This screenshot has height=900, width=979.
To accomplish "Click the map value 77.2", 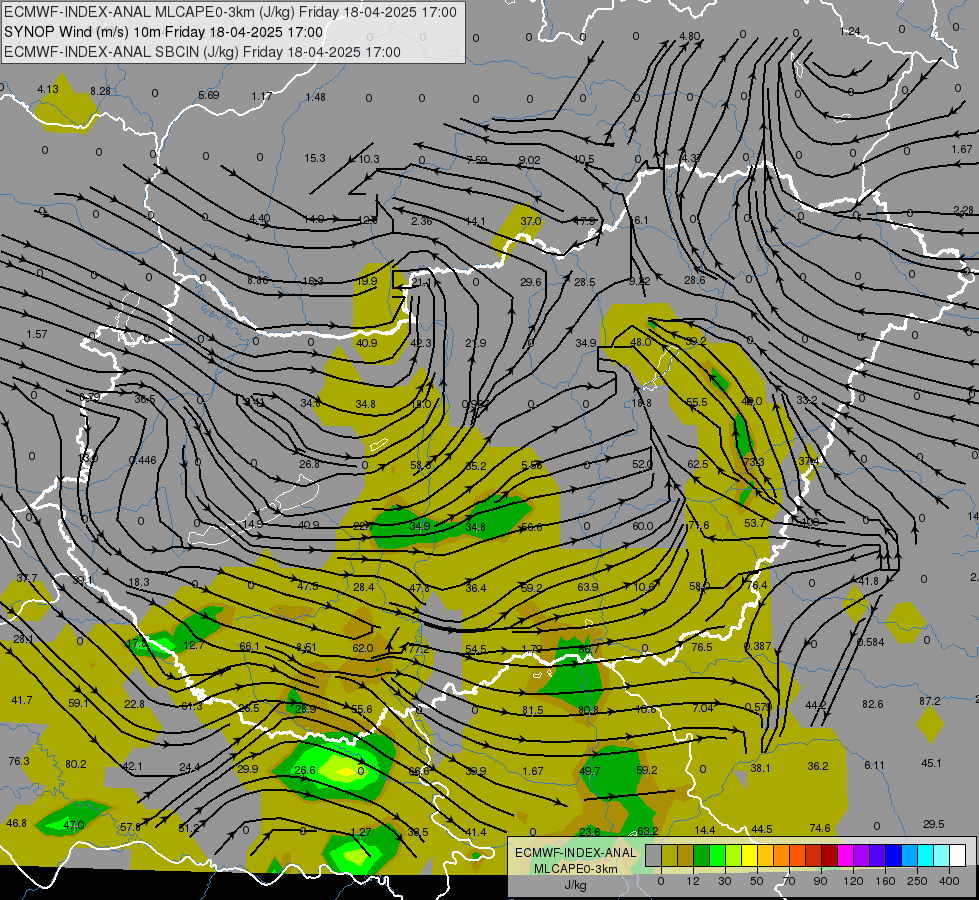I will [418, 649].
